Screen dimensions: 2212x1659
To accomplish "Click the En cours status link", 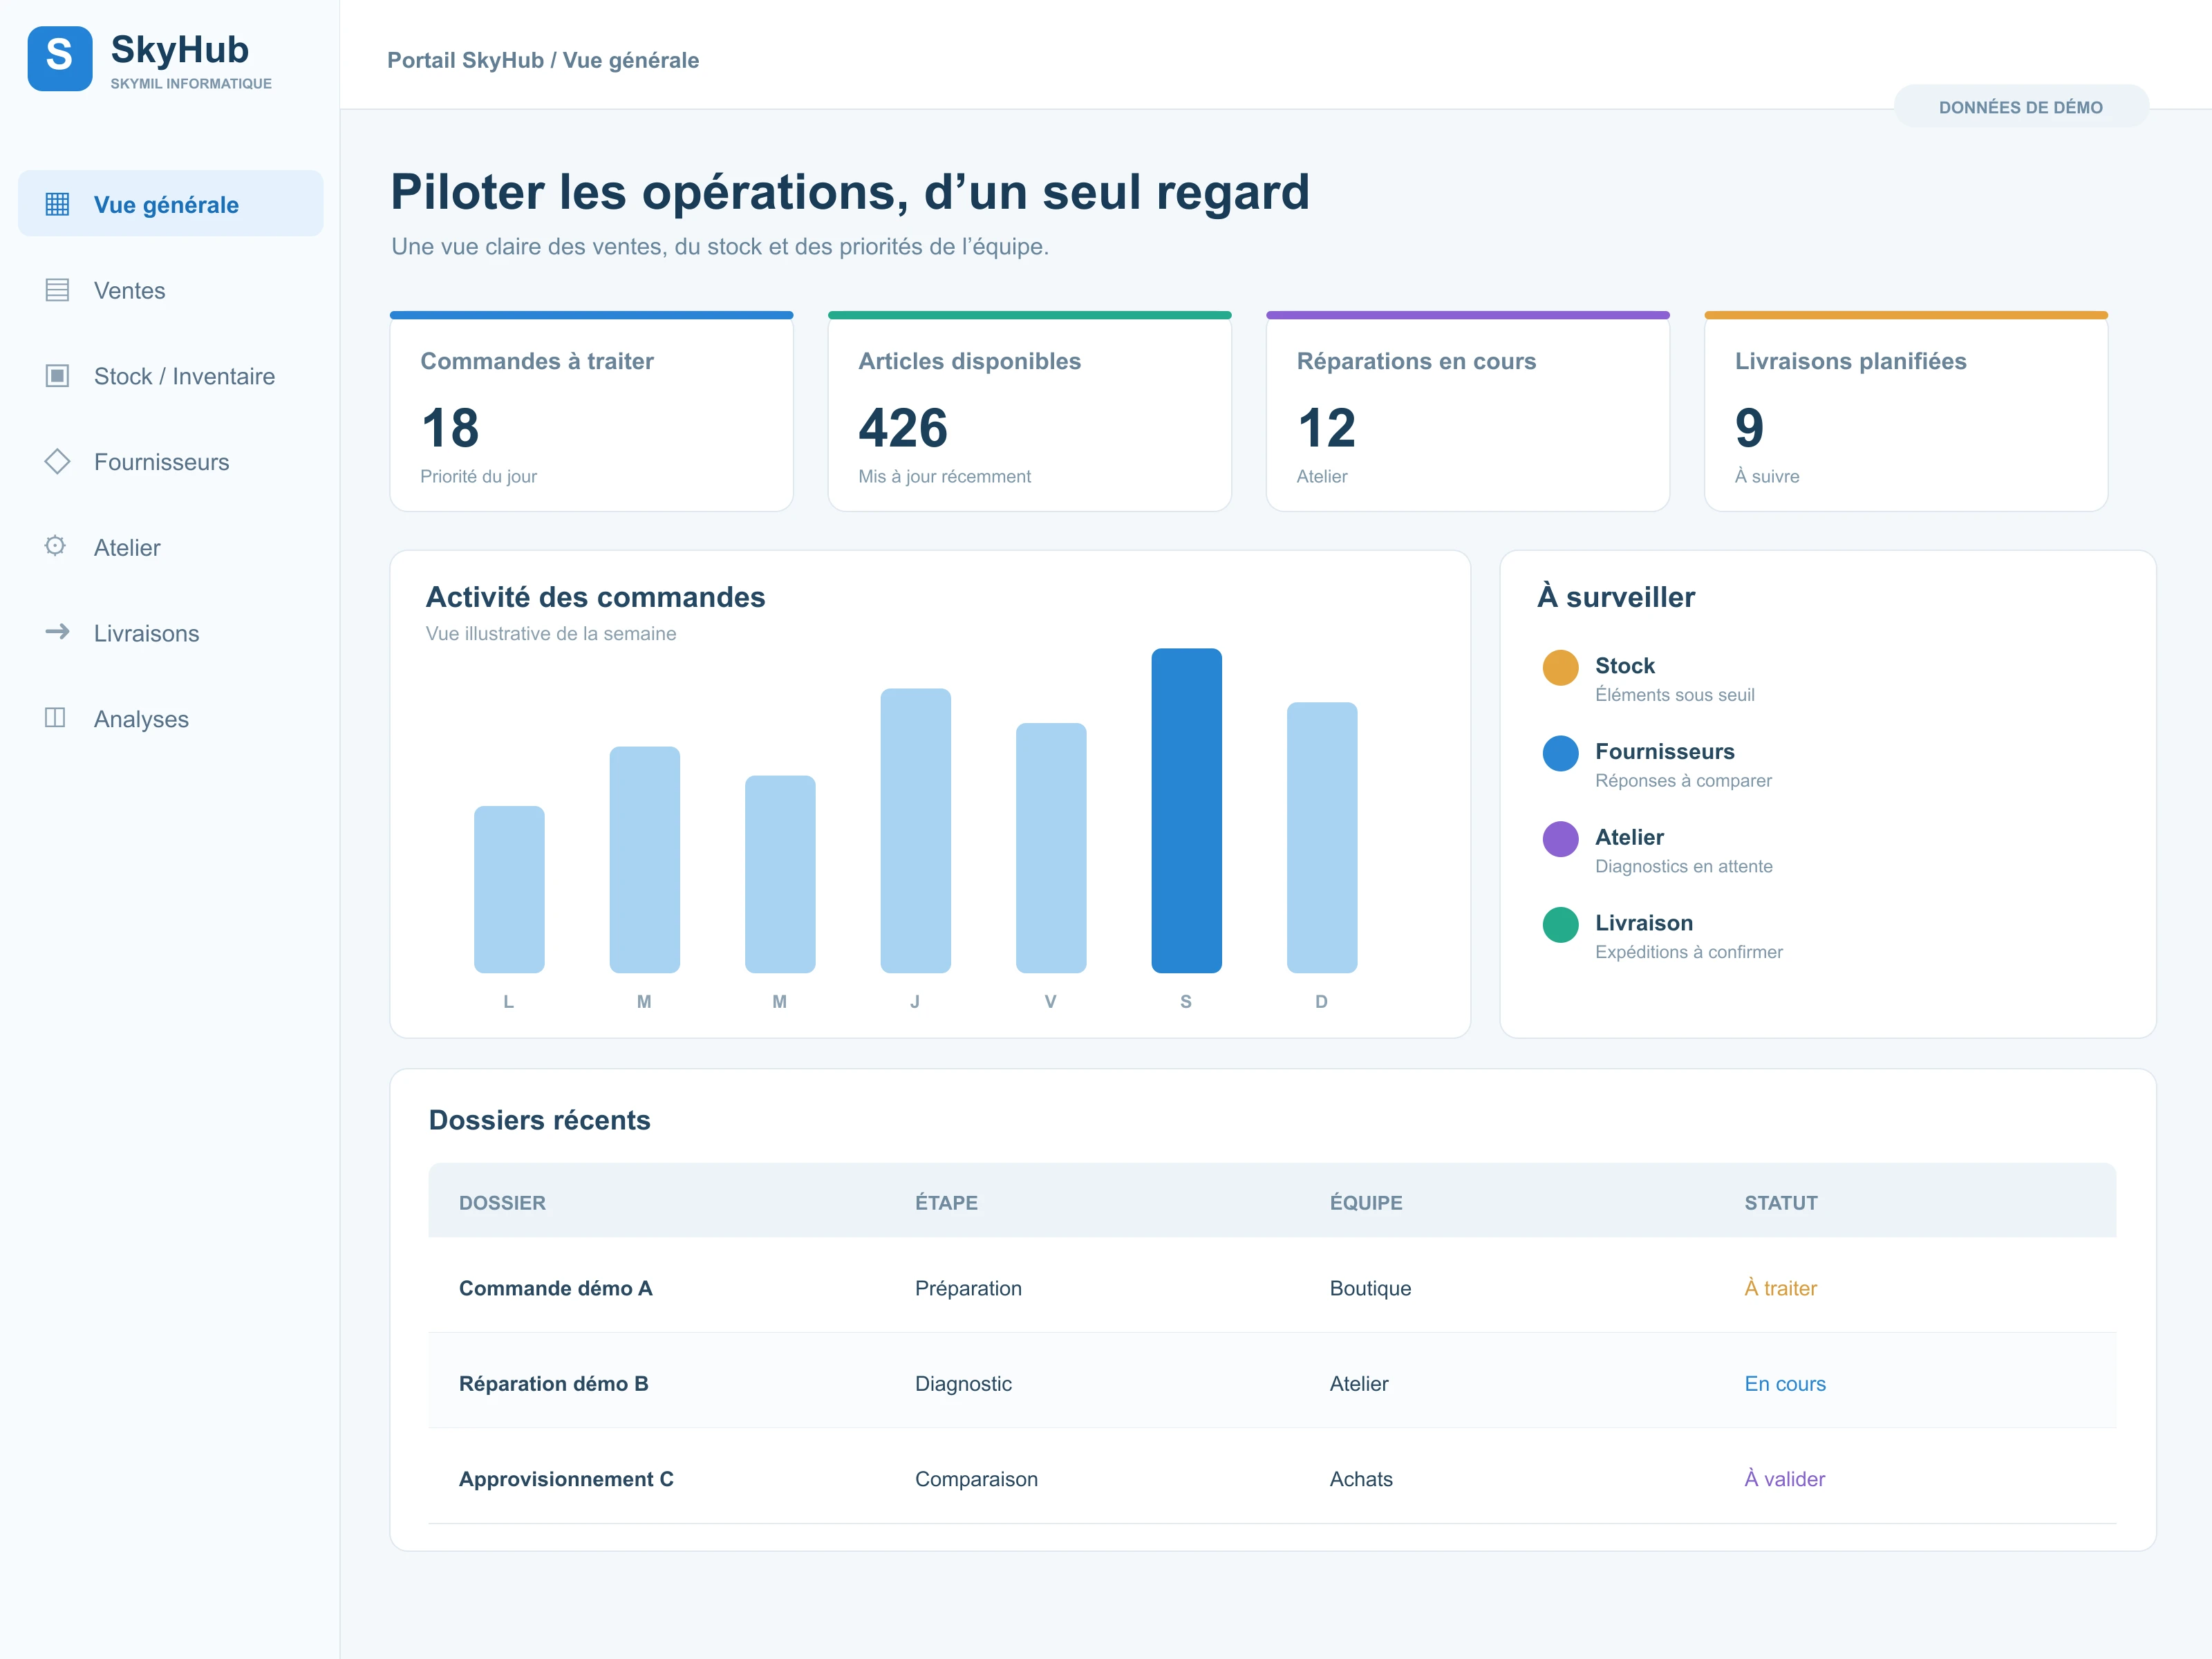I will point(1785,1384).
